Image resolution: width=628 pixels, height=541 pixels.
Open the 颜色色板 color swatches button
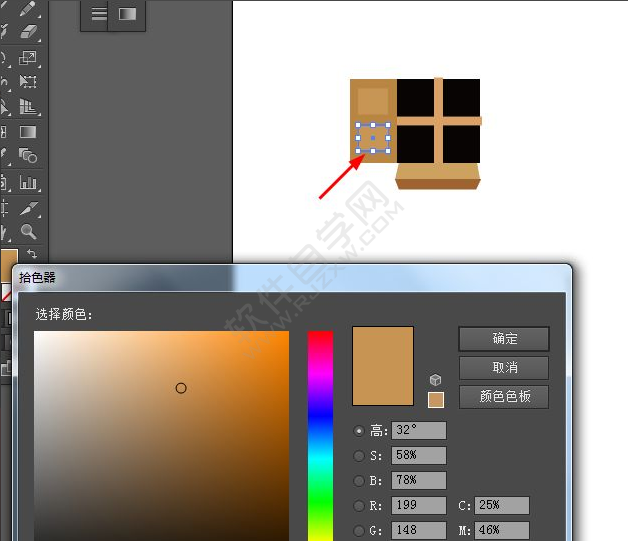[504, 397]
